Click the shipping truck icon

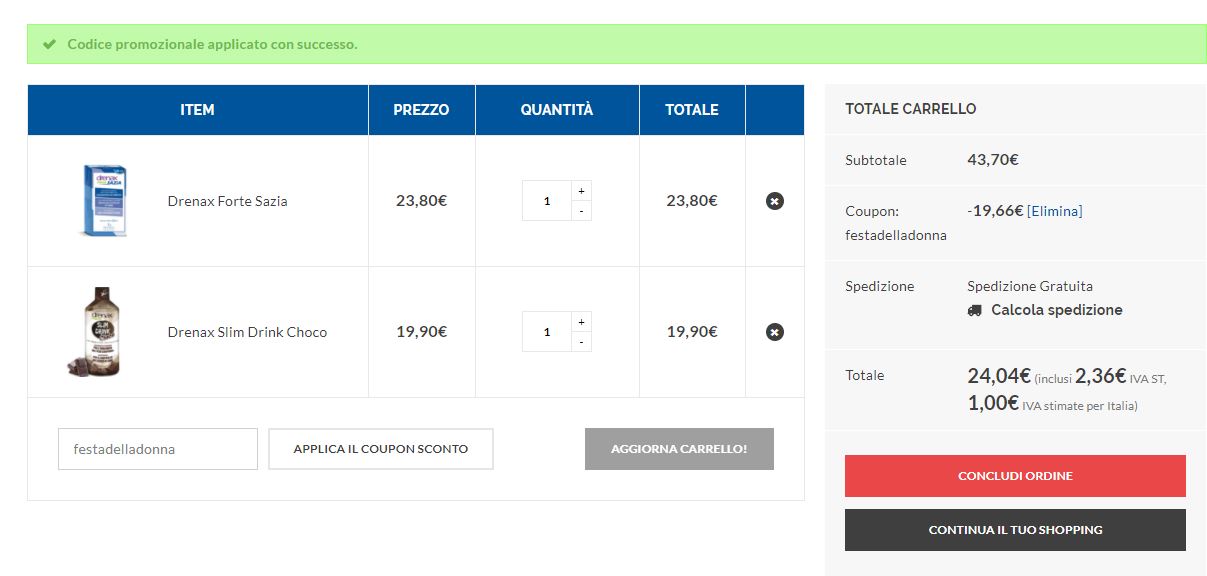tap(975, 310)
